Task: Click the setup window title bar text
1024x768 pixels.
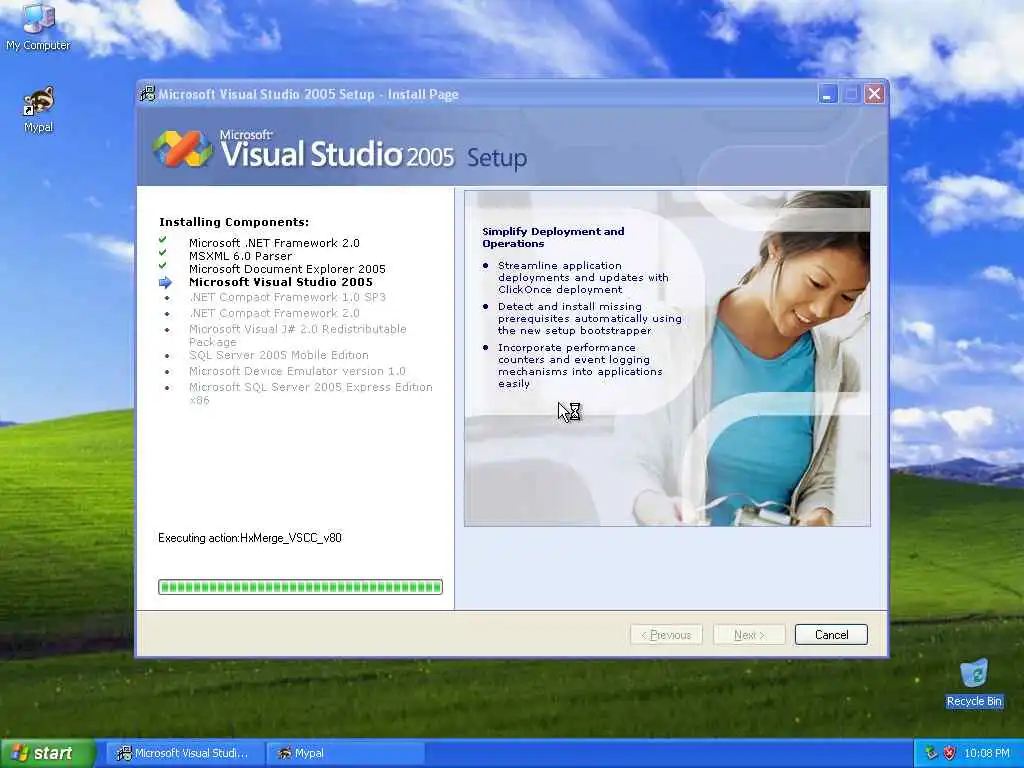Action: click(308, 95)
